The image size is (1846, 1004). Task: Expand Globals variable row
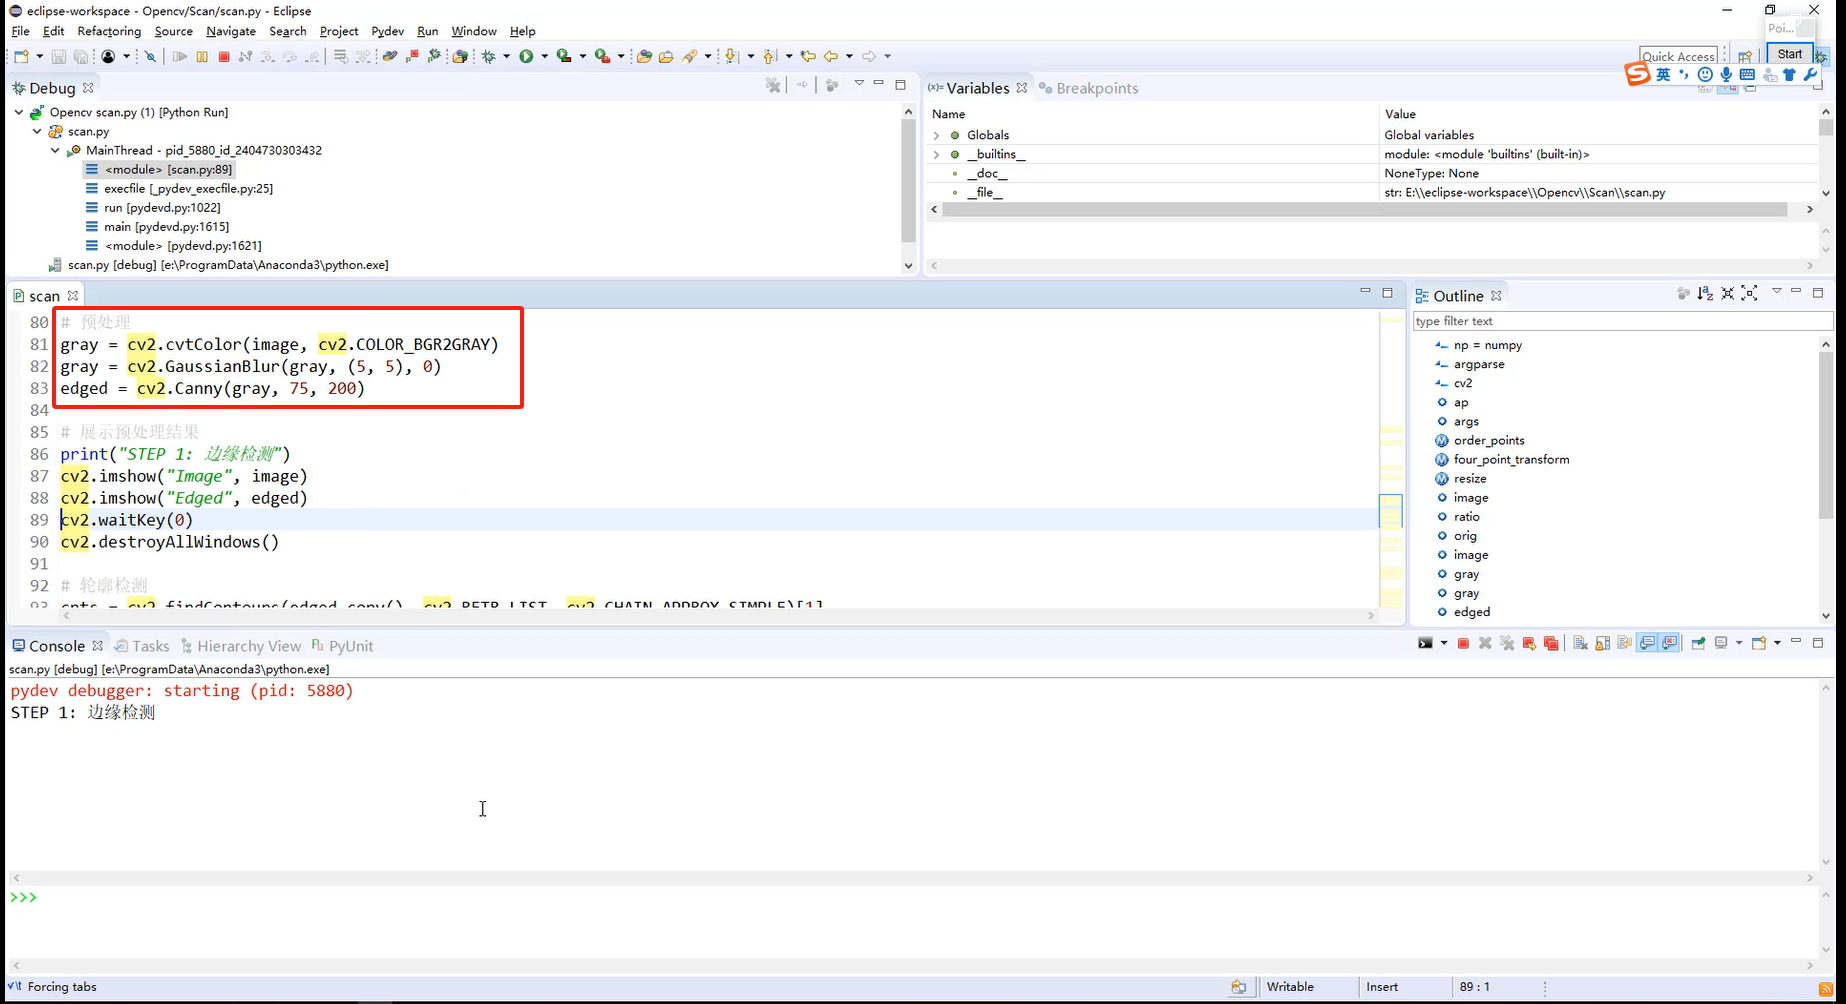937,135
